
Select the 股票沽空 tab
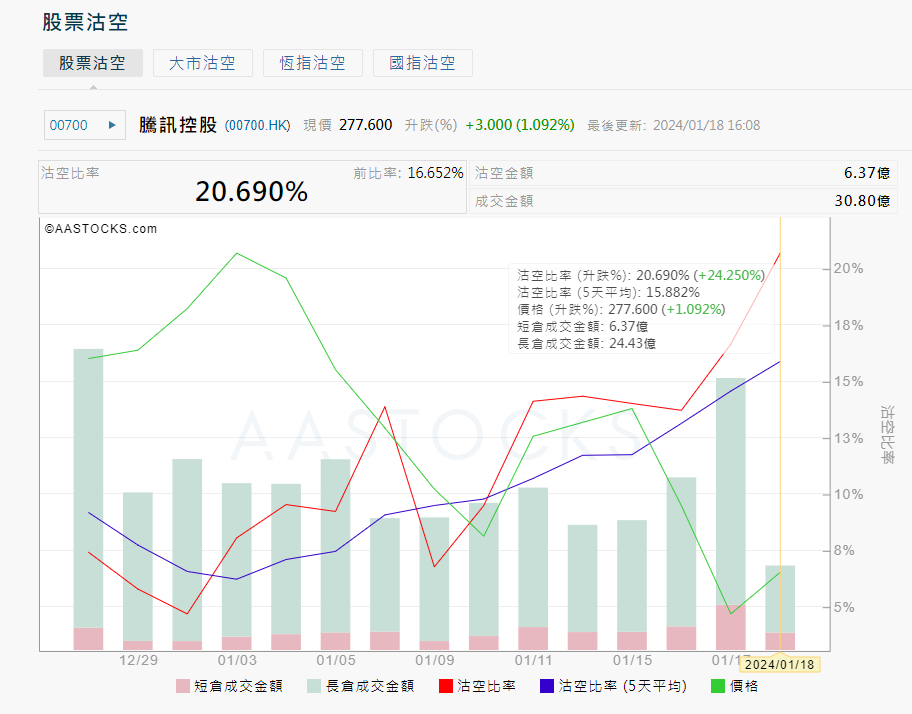point(93,63)
